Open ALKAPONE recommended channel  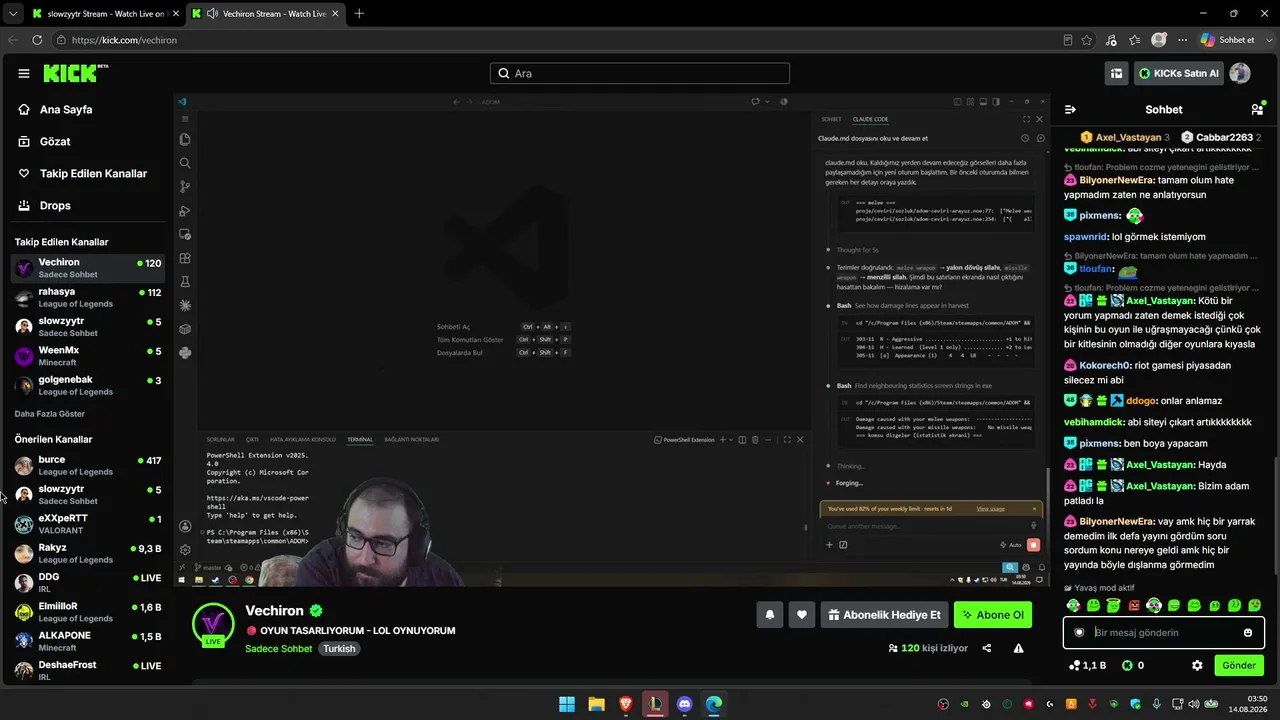point(88,642)
